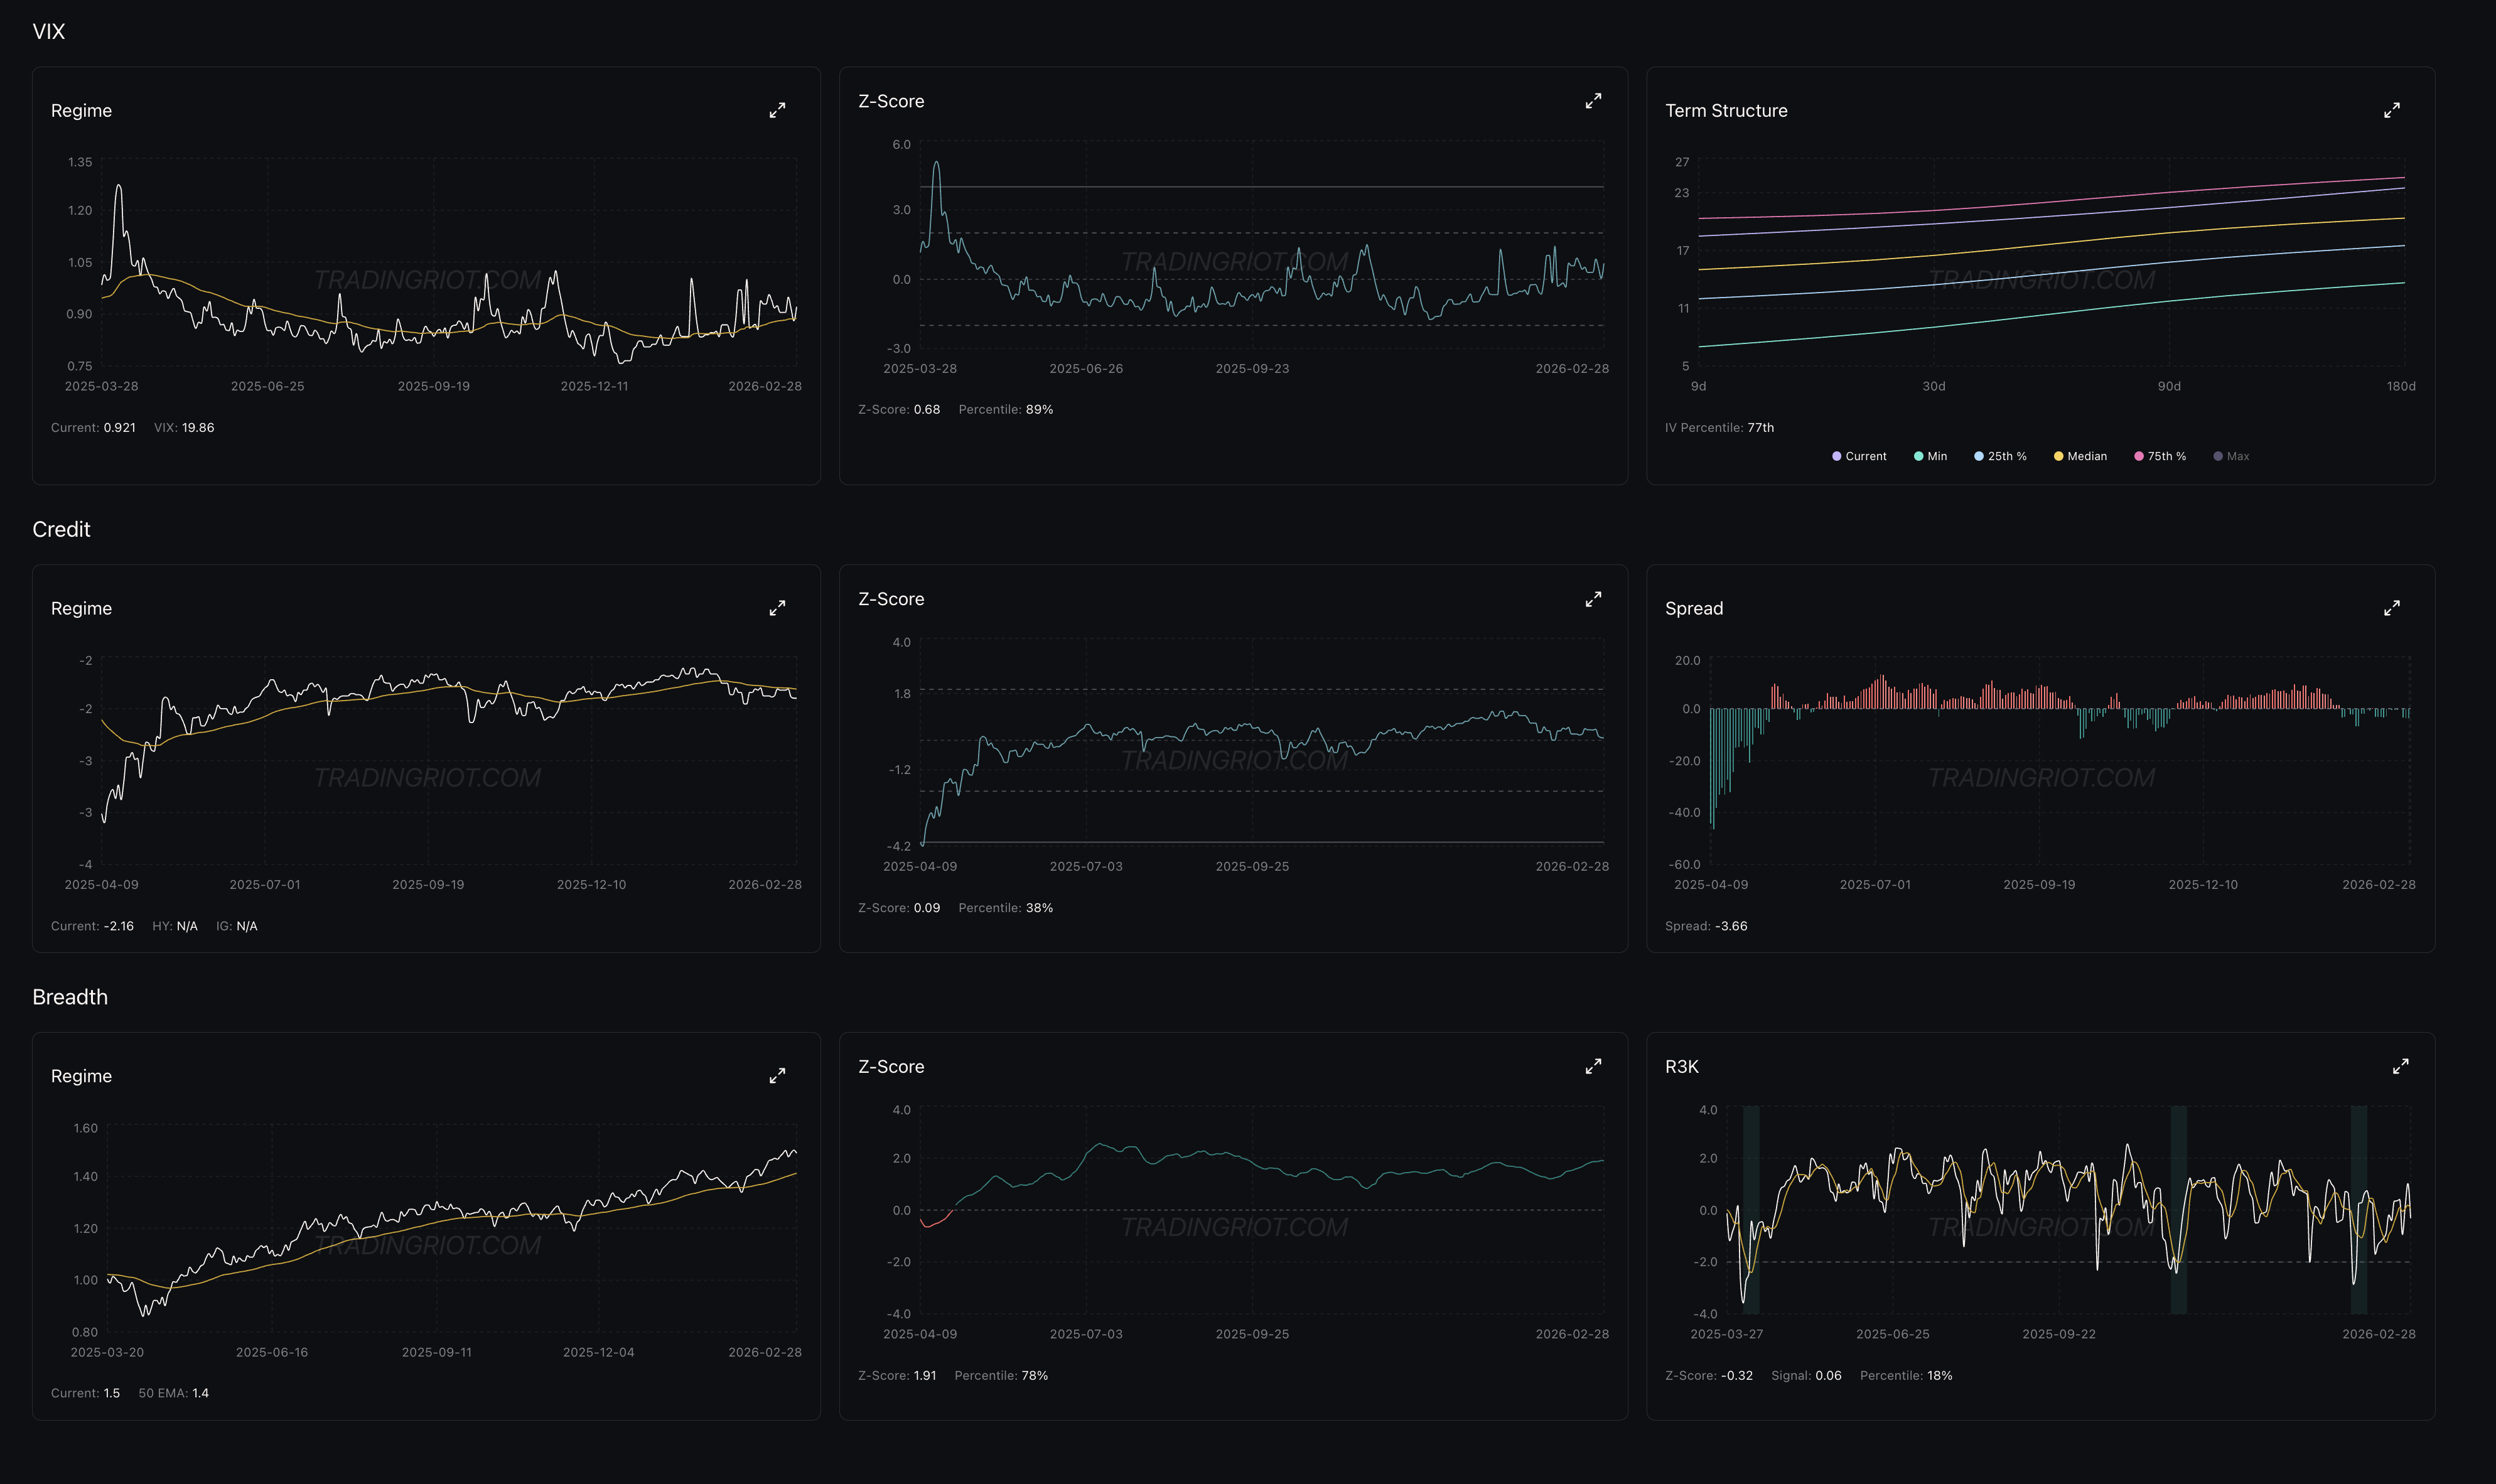
Task: Enable the greyed-out Max legend series
Action: 2237,456
